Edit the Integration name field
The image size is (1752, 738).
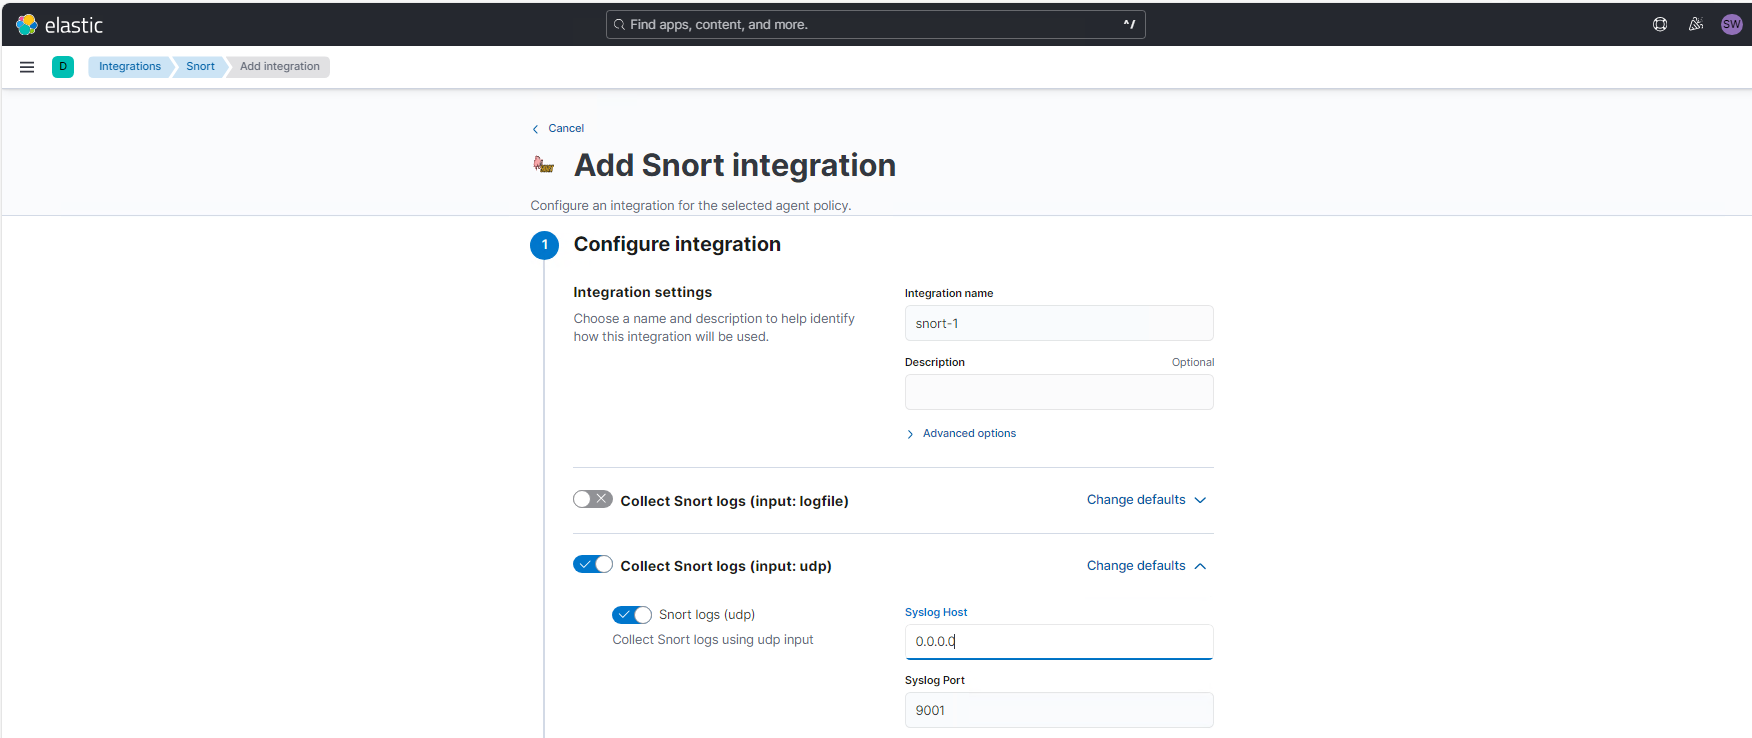[1059, 323]
